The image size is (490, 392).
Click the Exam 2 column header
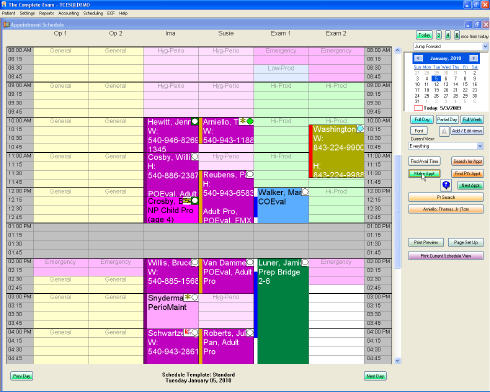point(336,33)
